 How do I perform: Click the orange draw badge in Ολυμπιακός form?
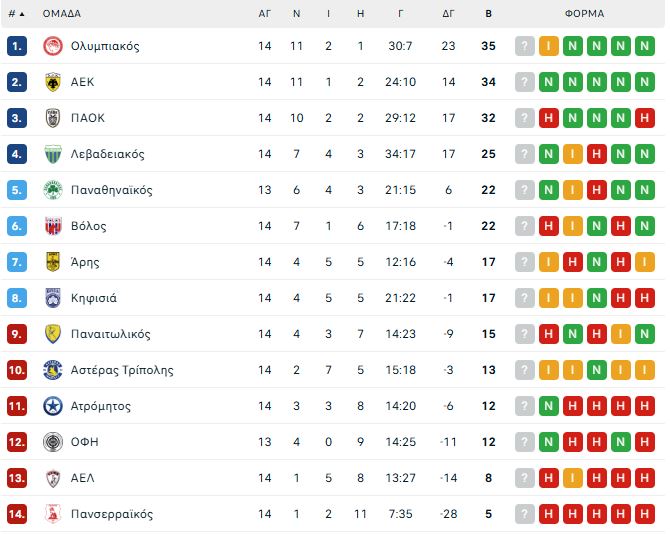pyautogui.click(x=549, y=46)
